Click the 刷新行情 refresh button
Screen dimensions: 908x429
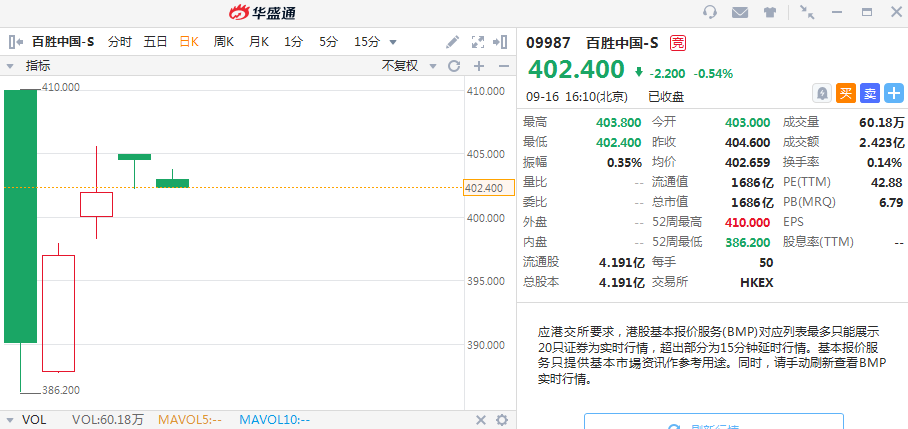coord(713,421)
